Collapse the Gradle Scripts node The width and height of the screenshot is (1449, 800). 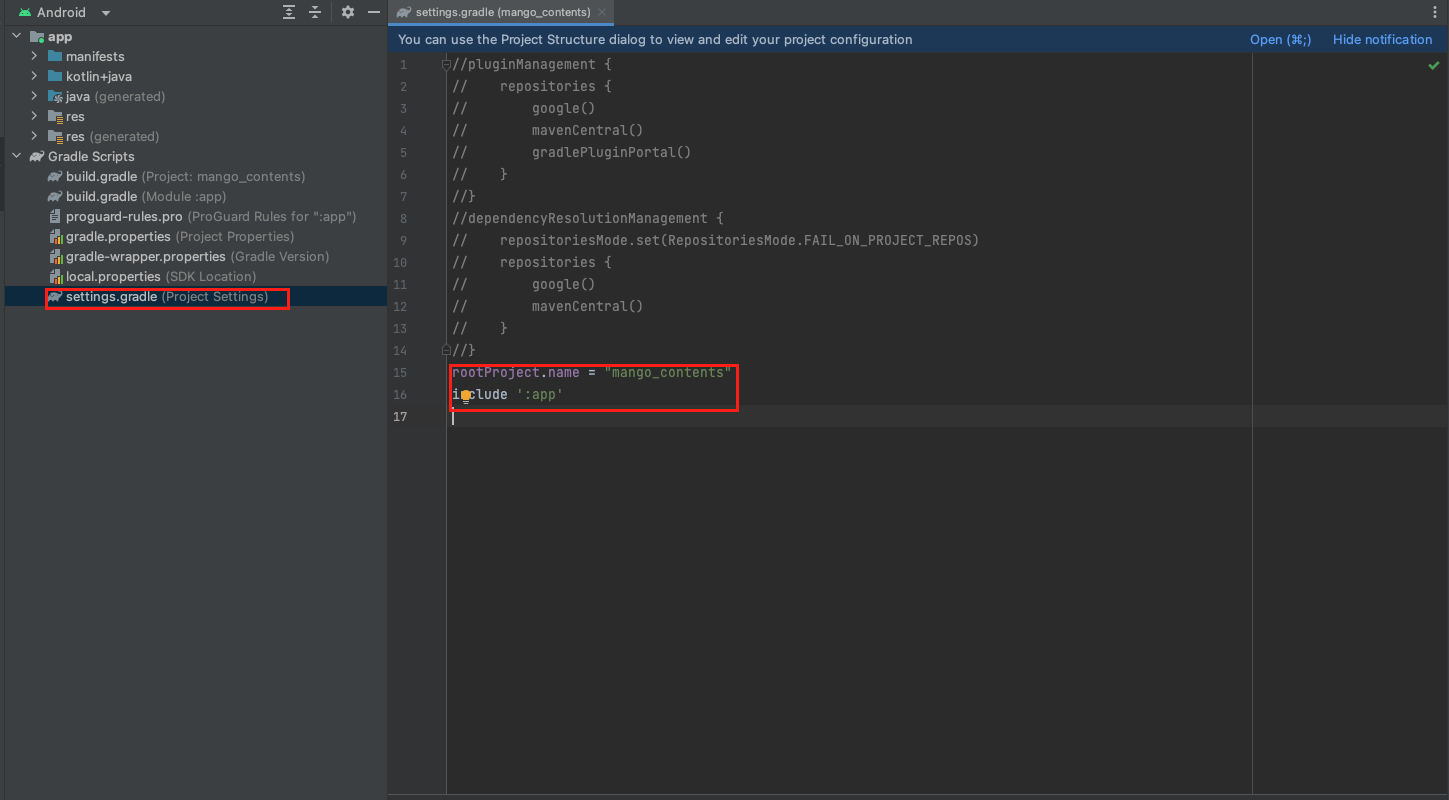[x=16, y=156]
